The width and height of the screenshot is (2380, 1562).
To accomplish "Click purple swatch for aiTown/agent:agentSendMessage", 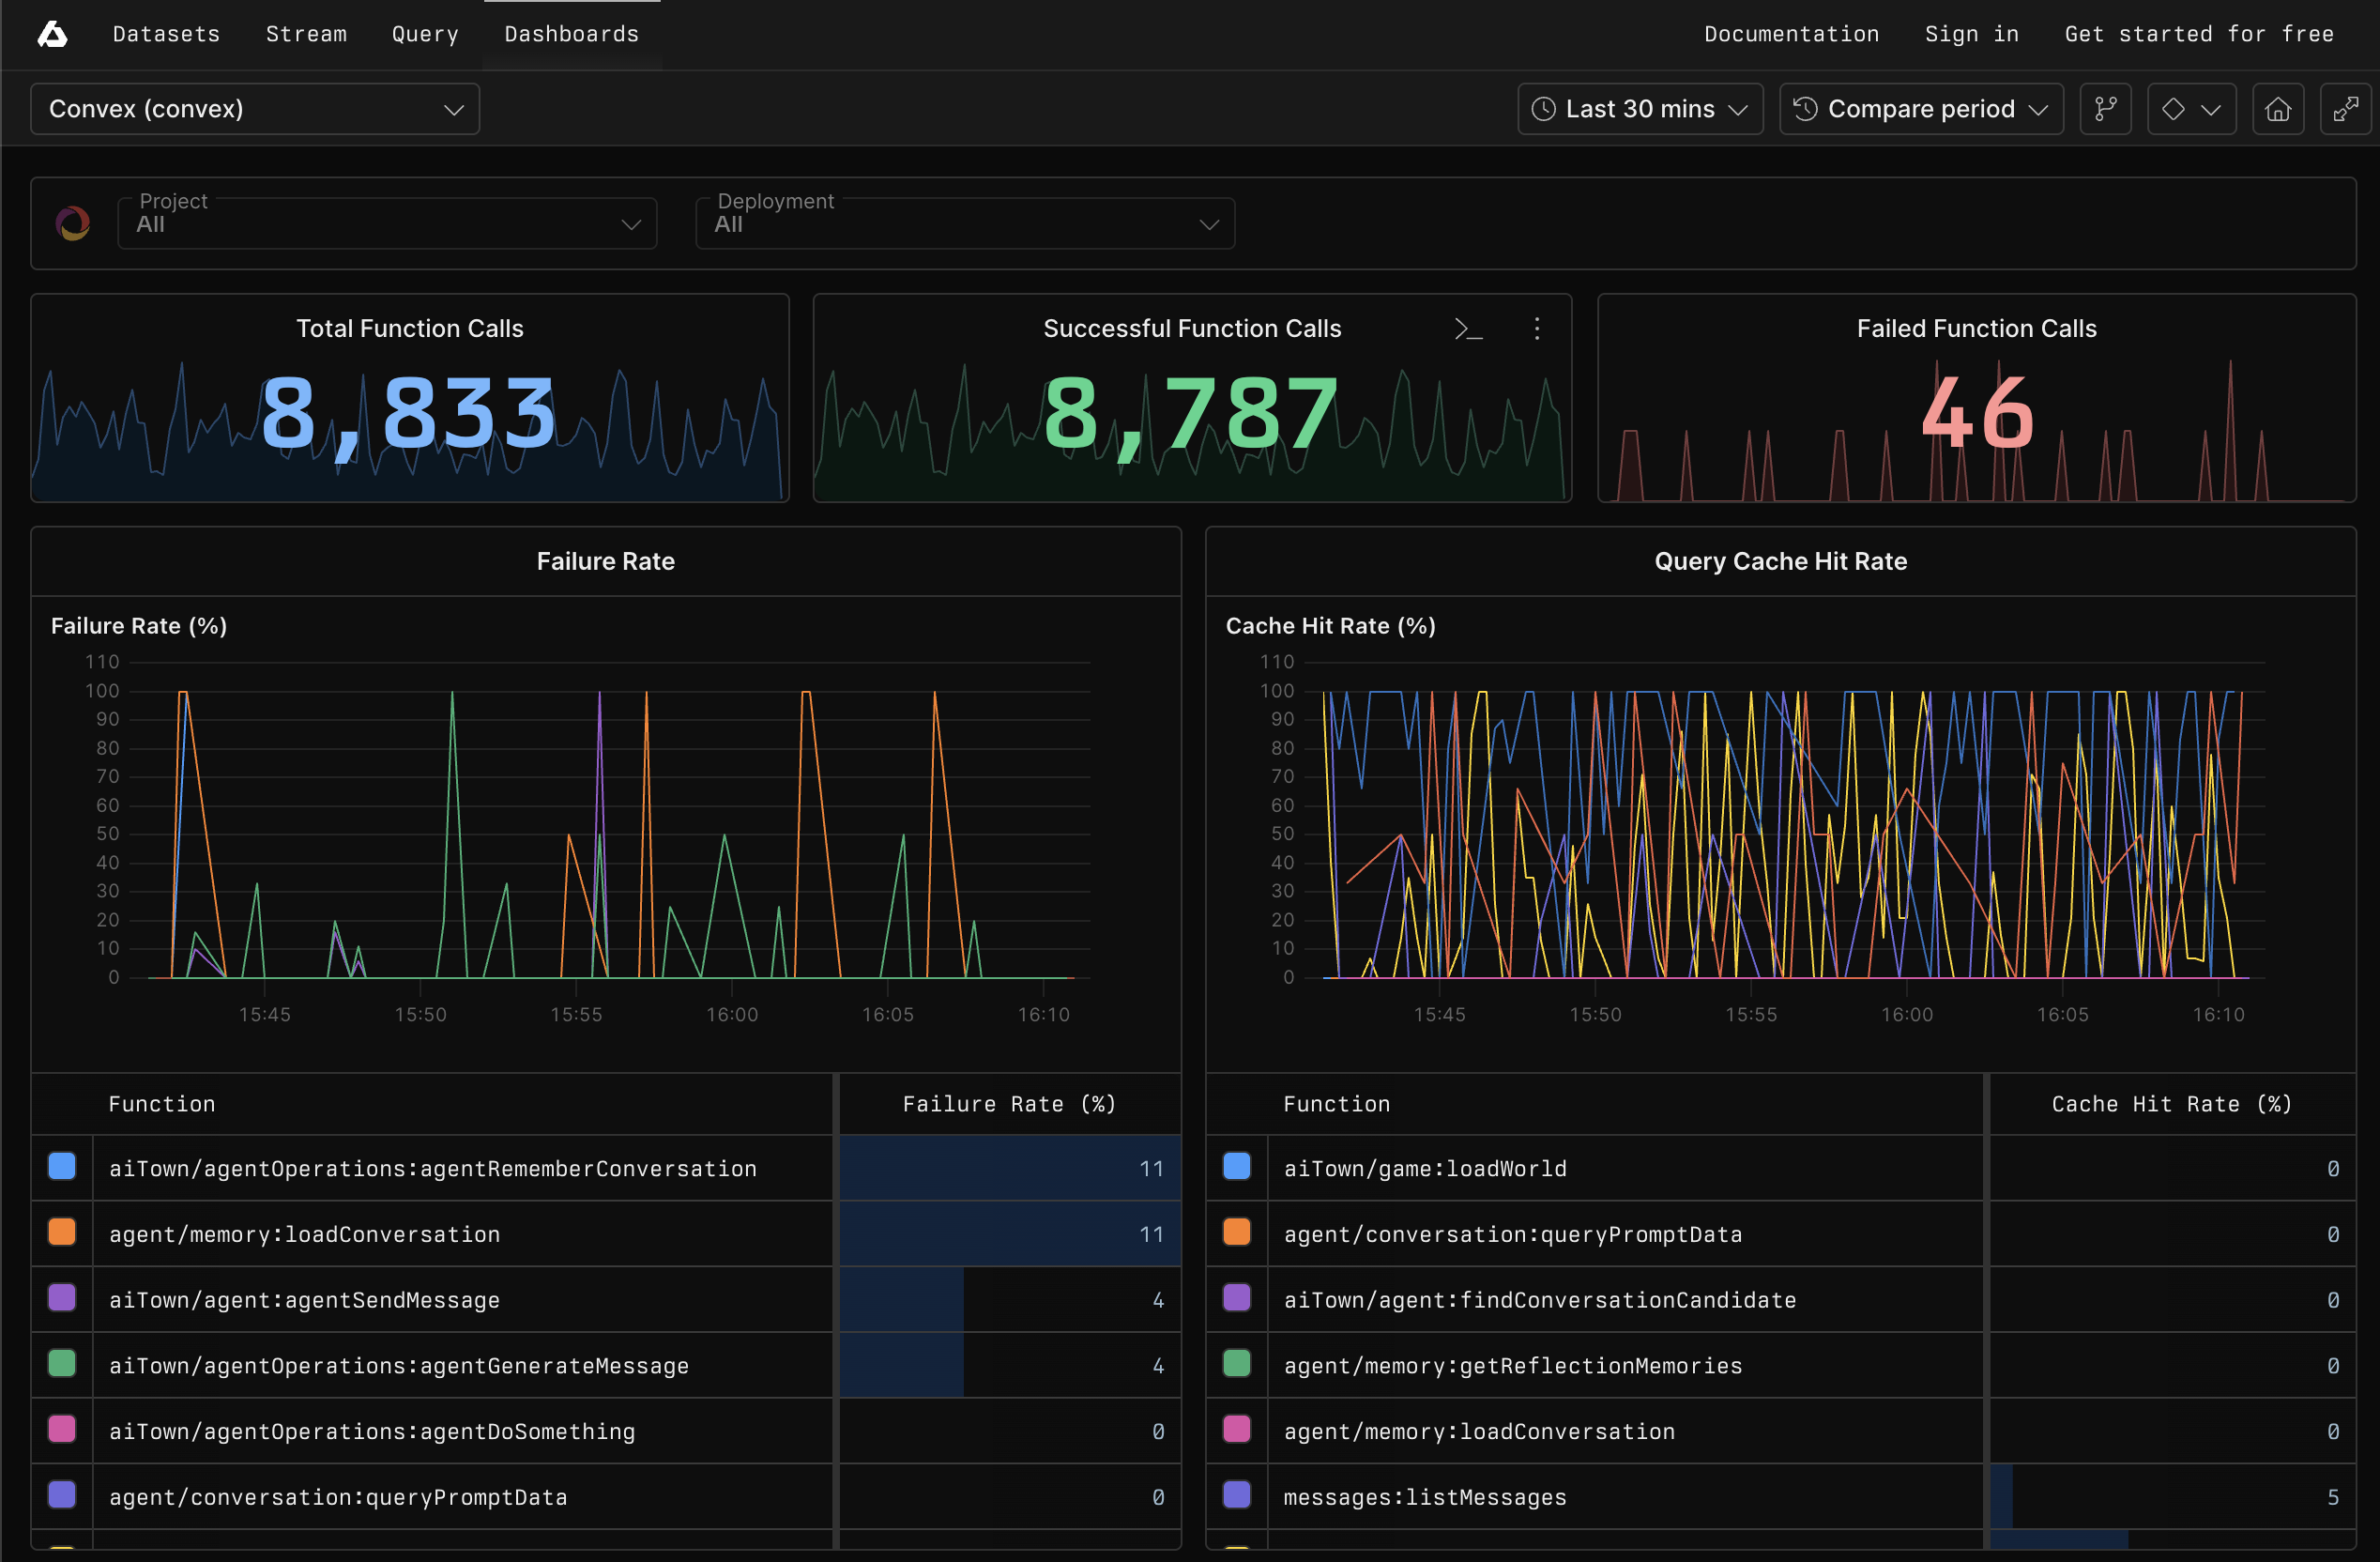I will click(x=62, y=1298).
